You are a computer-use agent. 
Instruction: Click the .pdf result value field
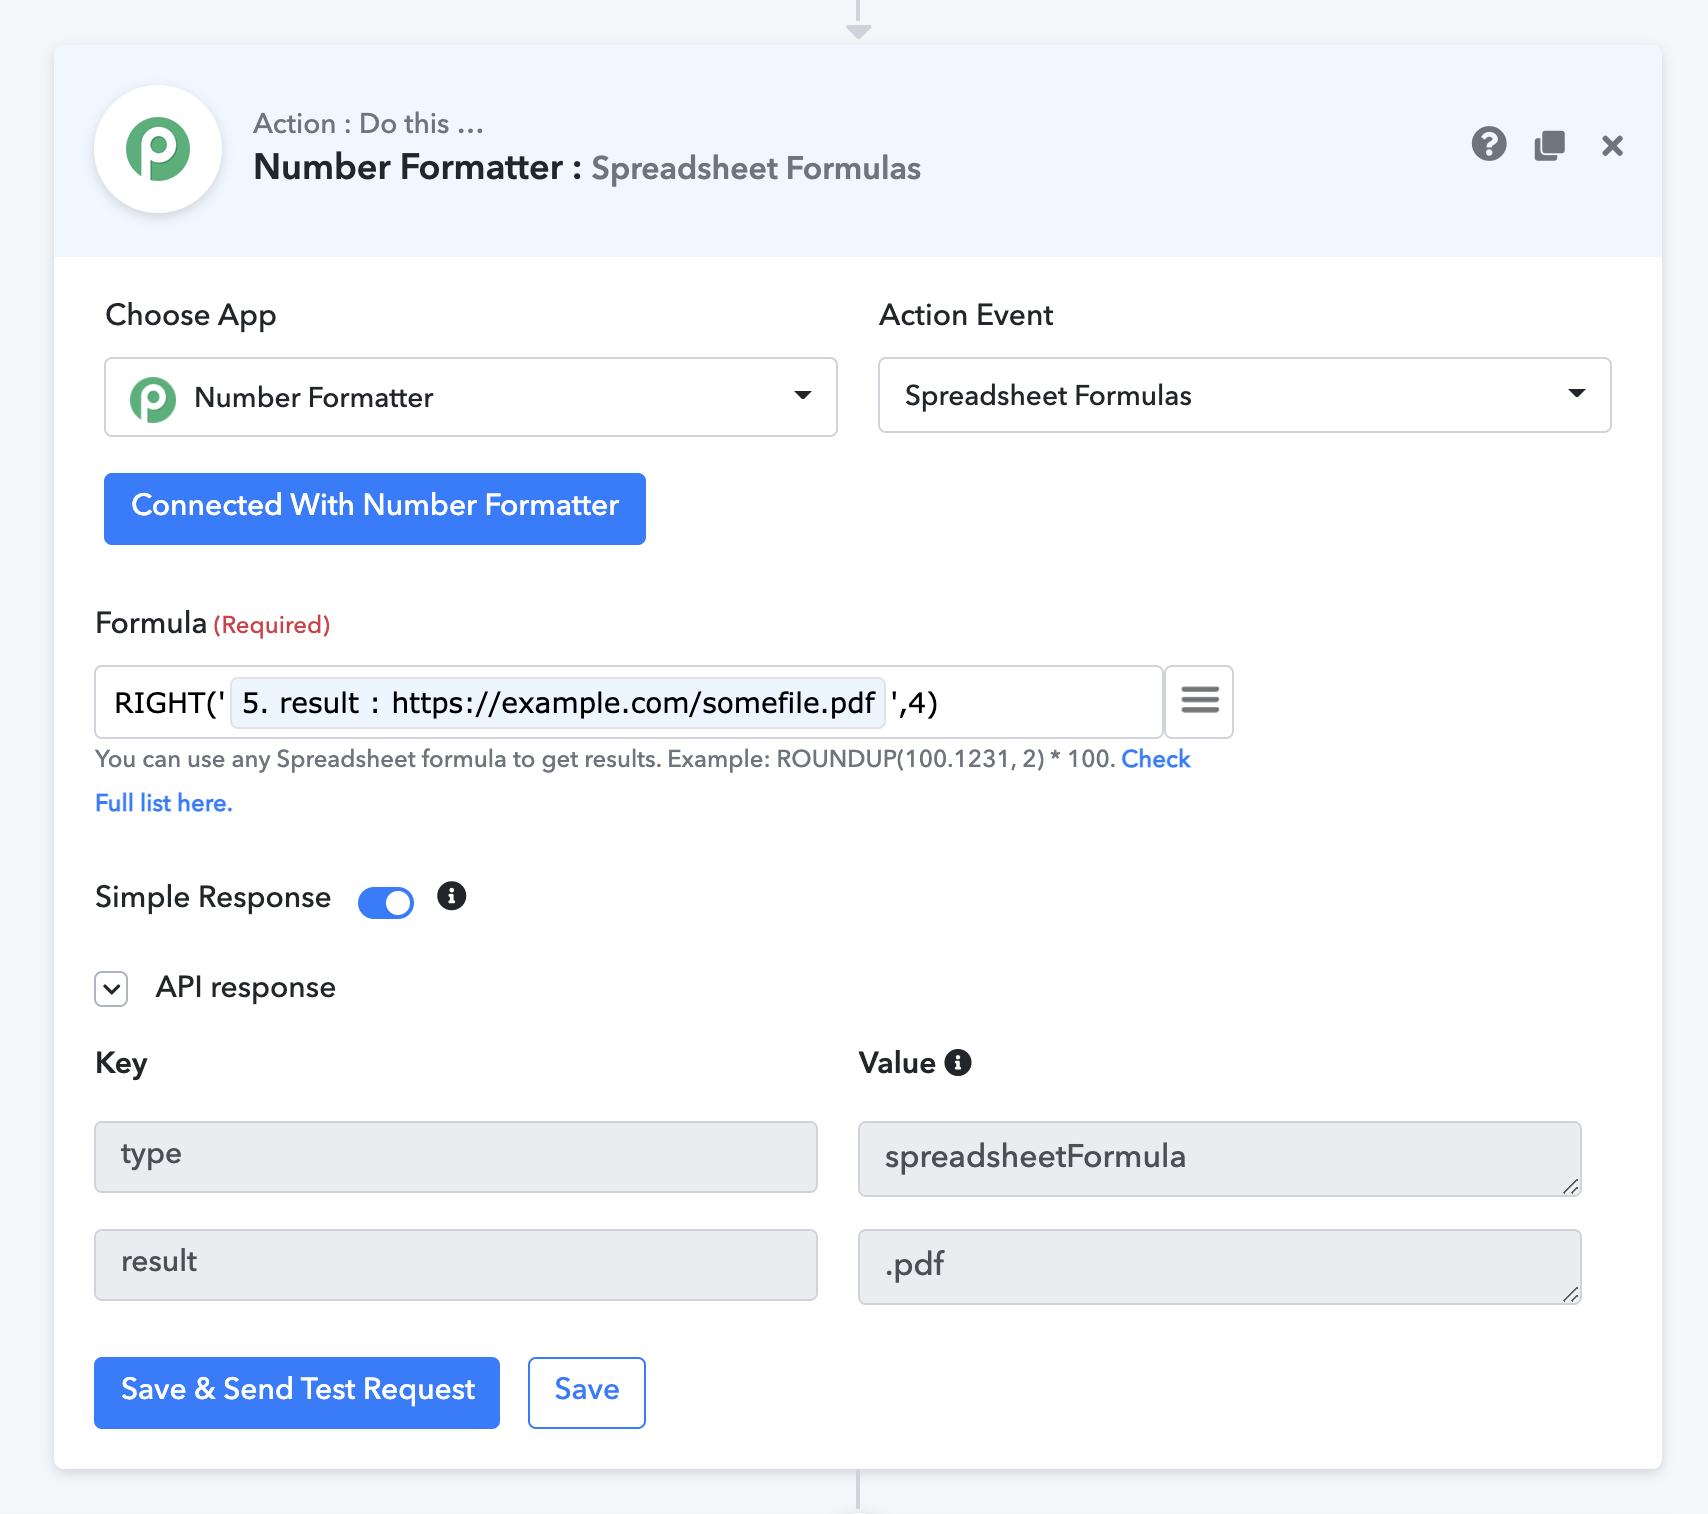(x=1218, y=1266)
